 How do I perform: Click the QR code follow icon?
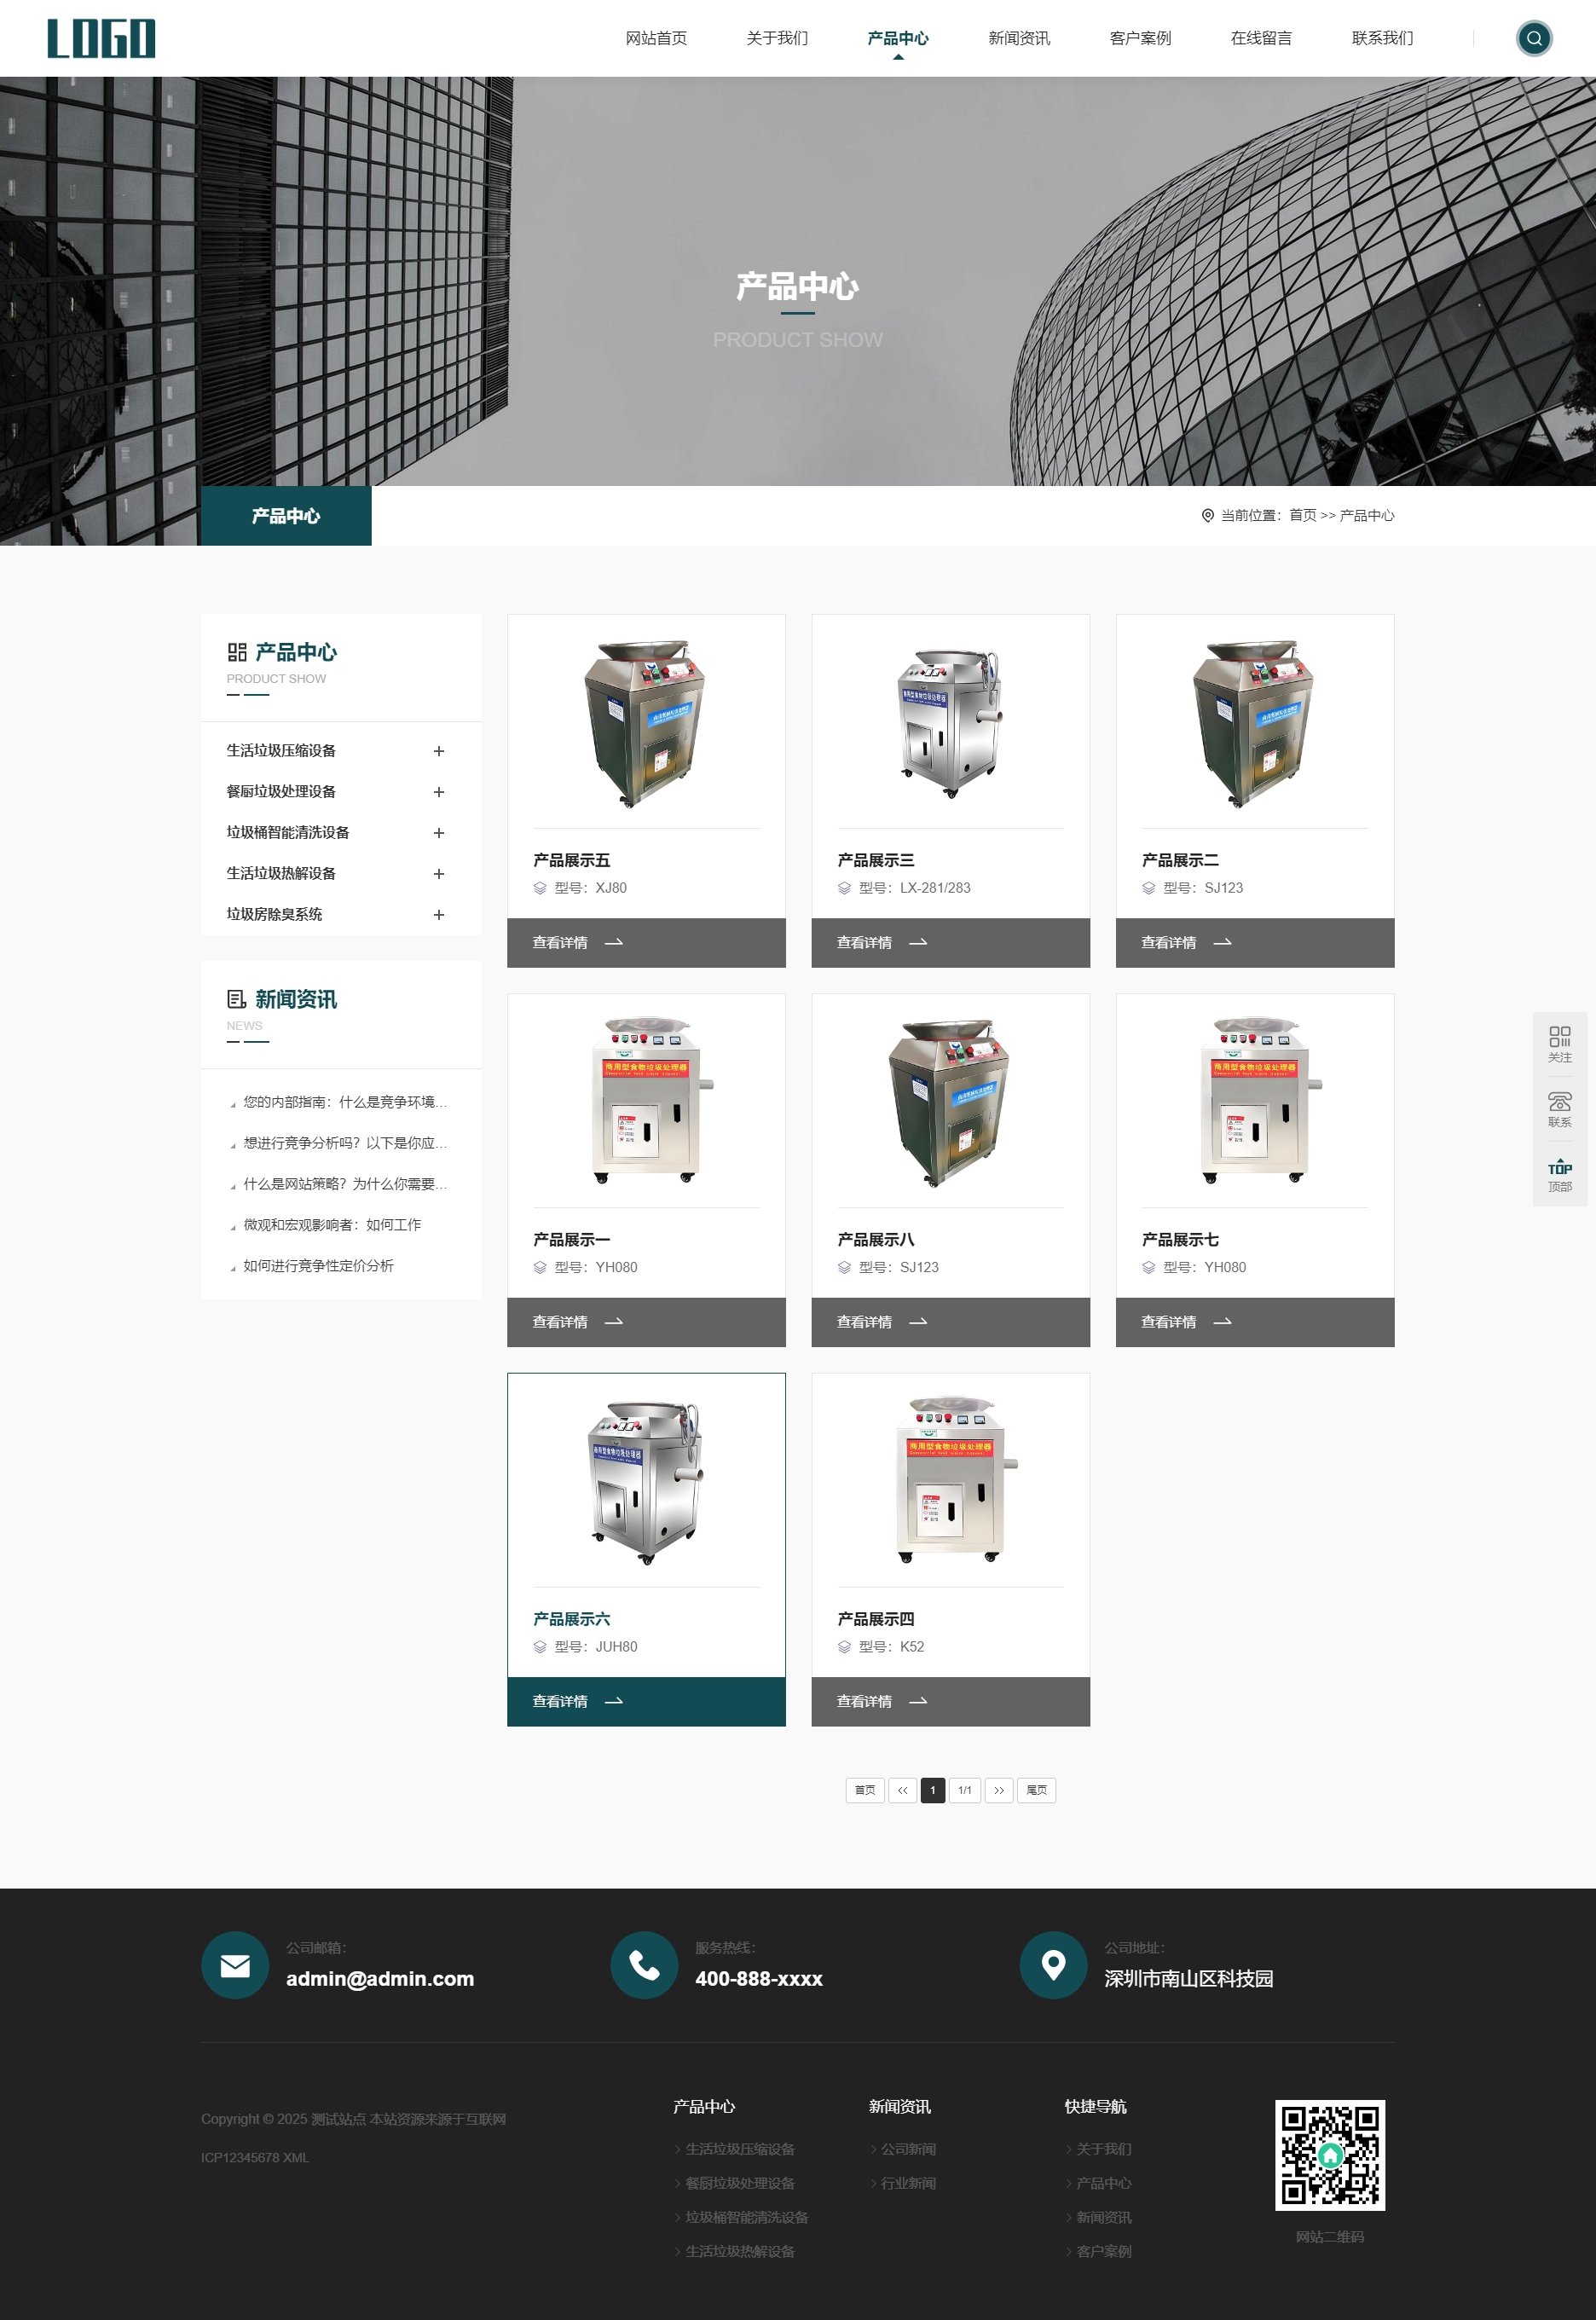coord(1559,1037)
